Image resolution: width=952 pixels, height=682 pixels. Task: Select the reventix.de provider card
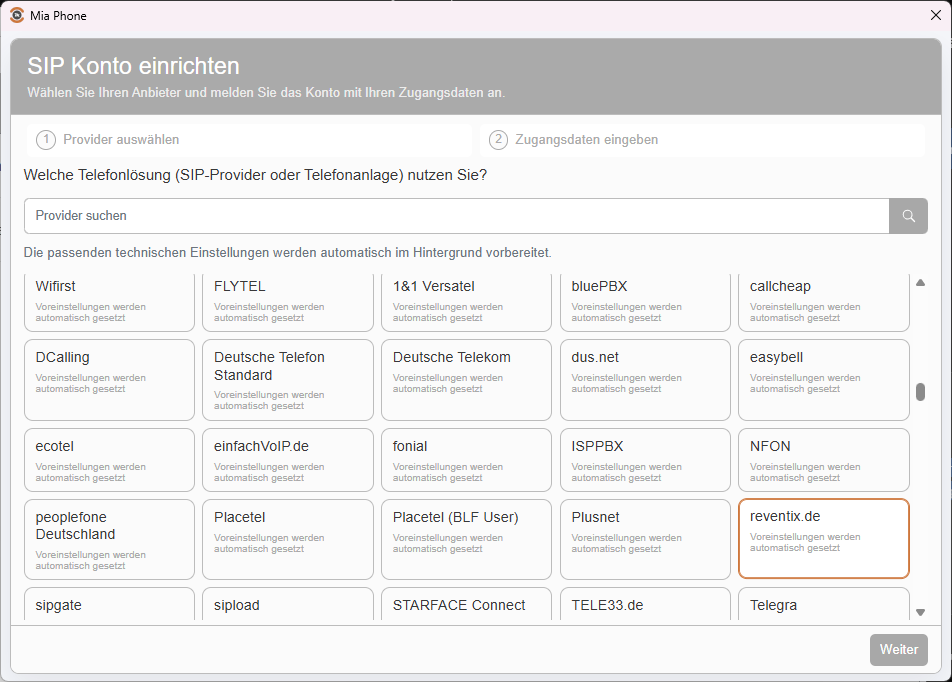[824, 539]
